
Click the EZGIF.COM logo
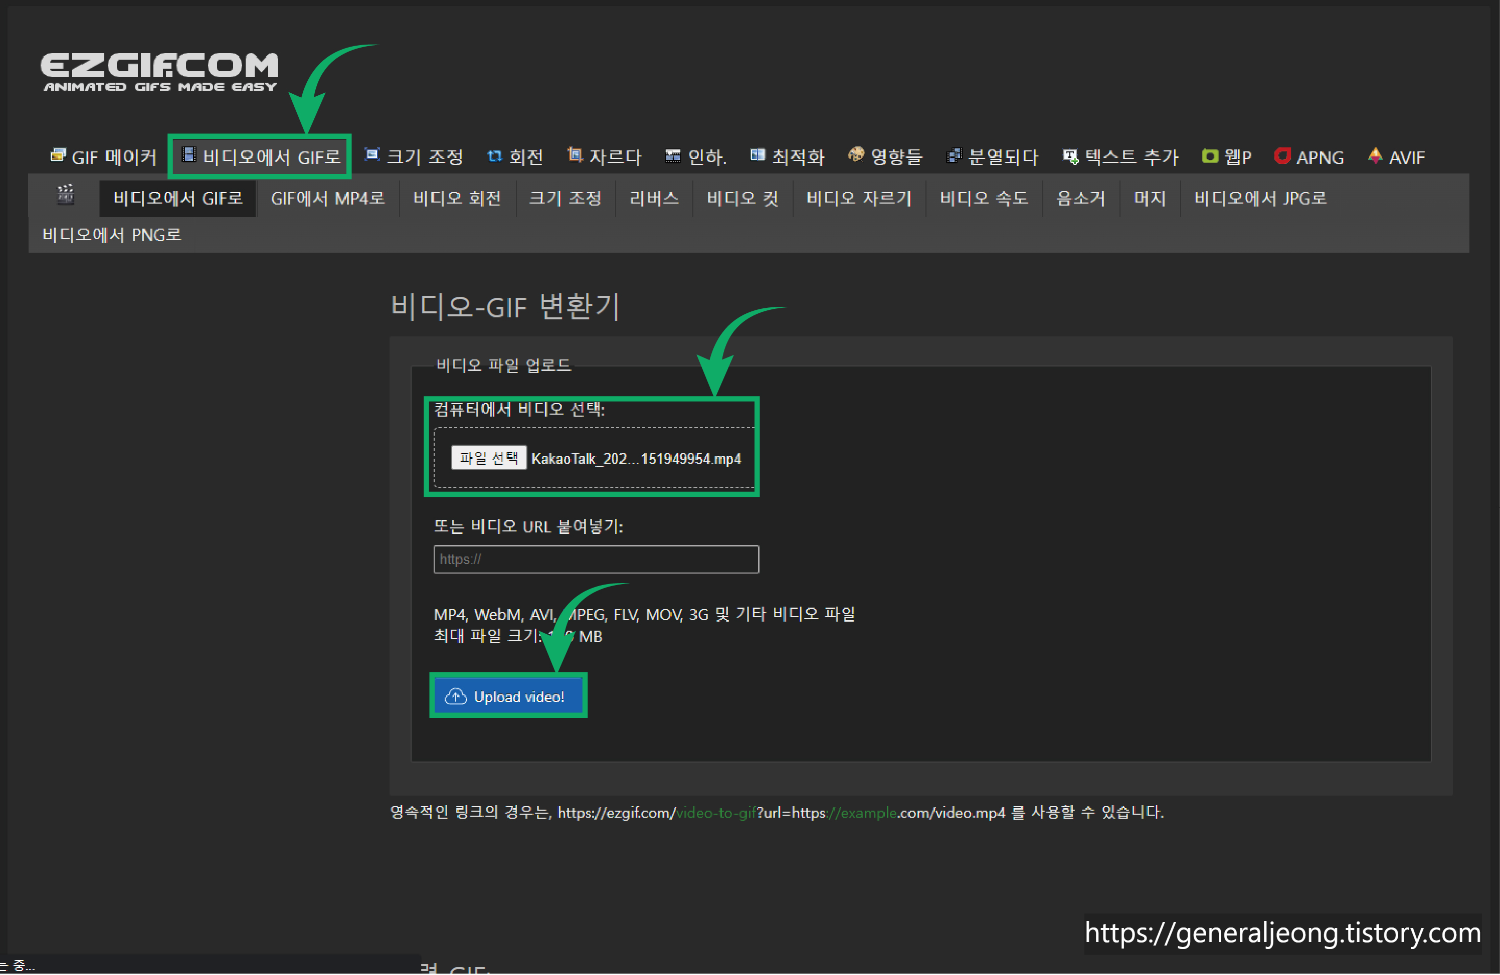tap(159, 72)
